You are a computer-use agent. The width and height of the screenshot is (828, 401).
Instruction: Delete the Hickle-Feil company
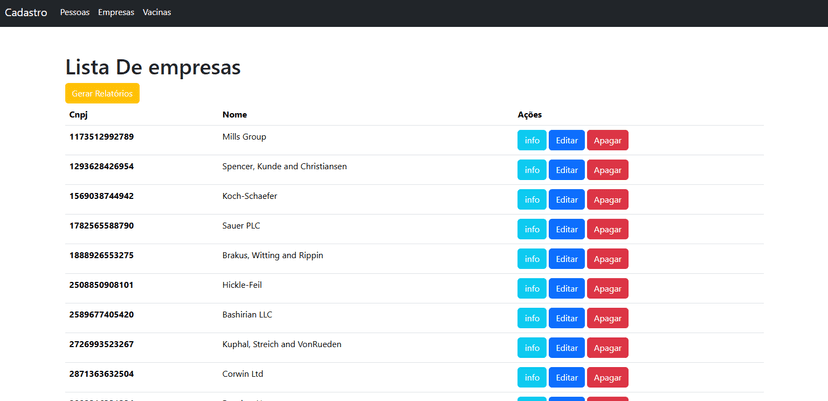607,289
